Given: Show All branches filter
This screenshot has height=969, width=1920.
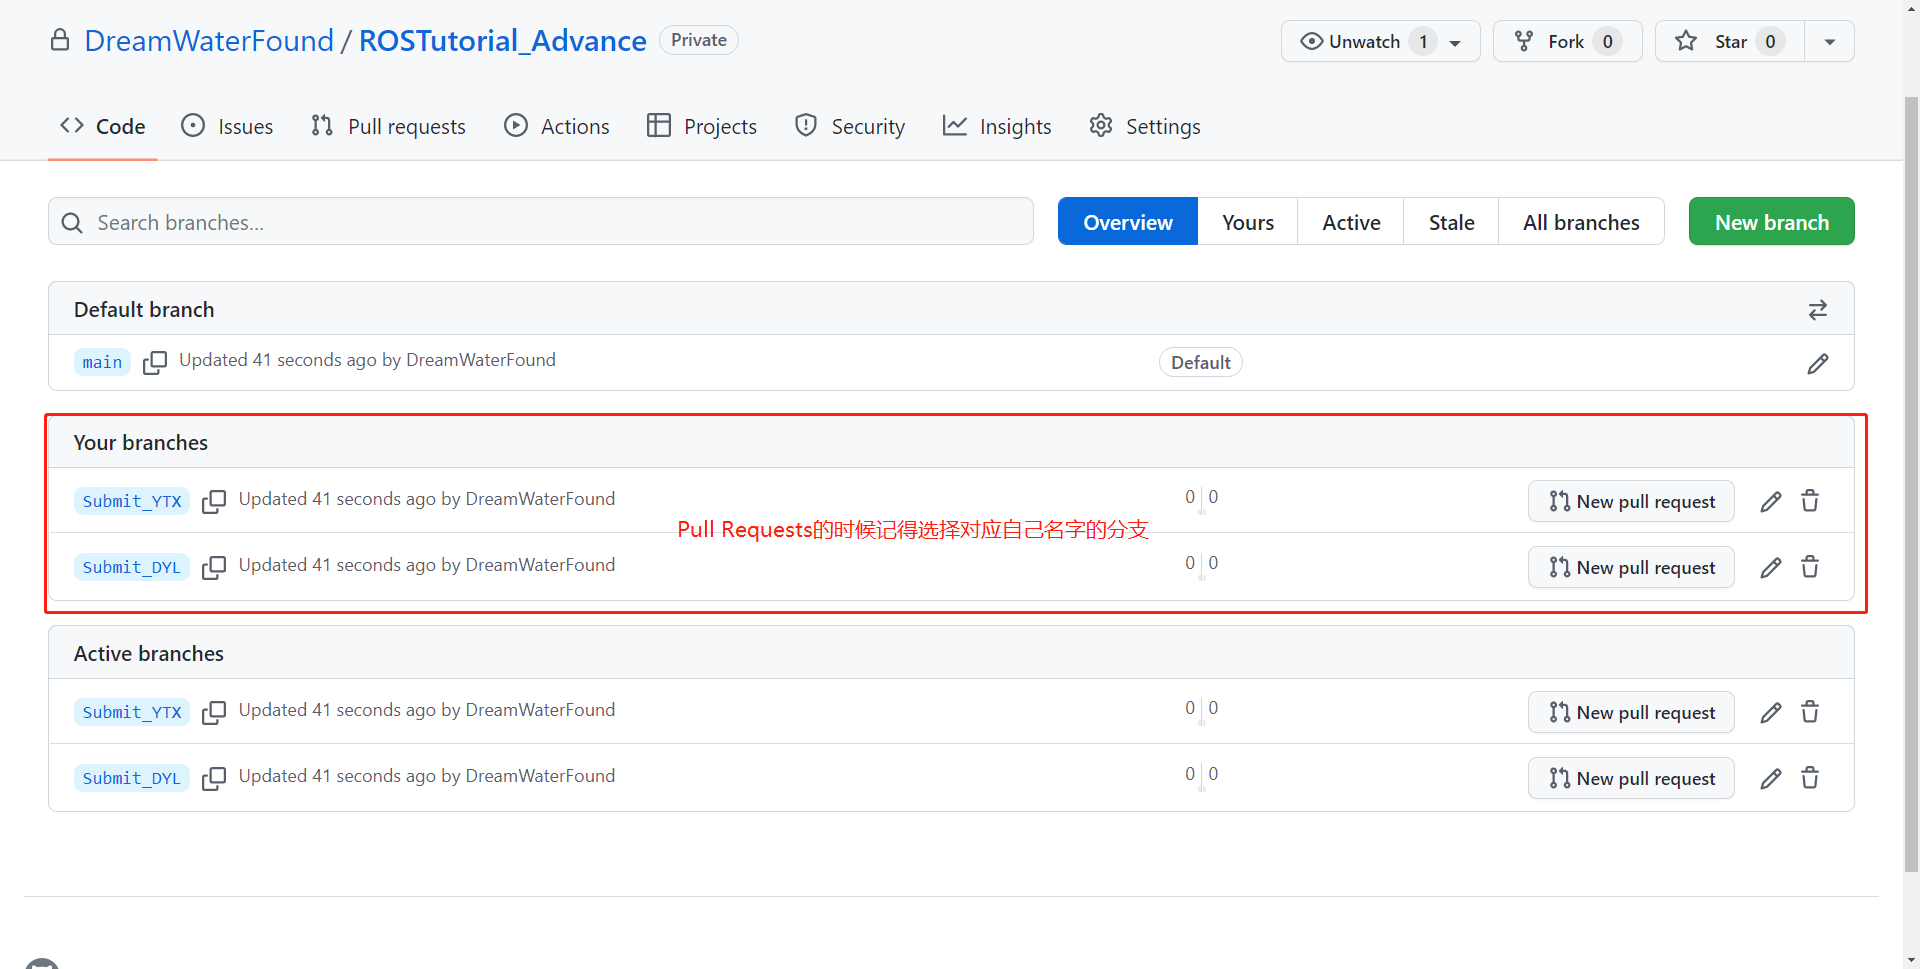Looking at the screenshot, I should pyautogui.click(x=1581, y=222).
